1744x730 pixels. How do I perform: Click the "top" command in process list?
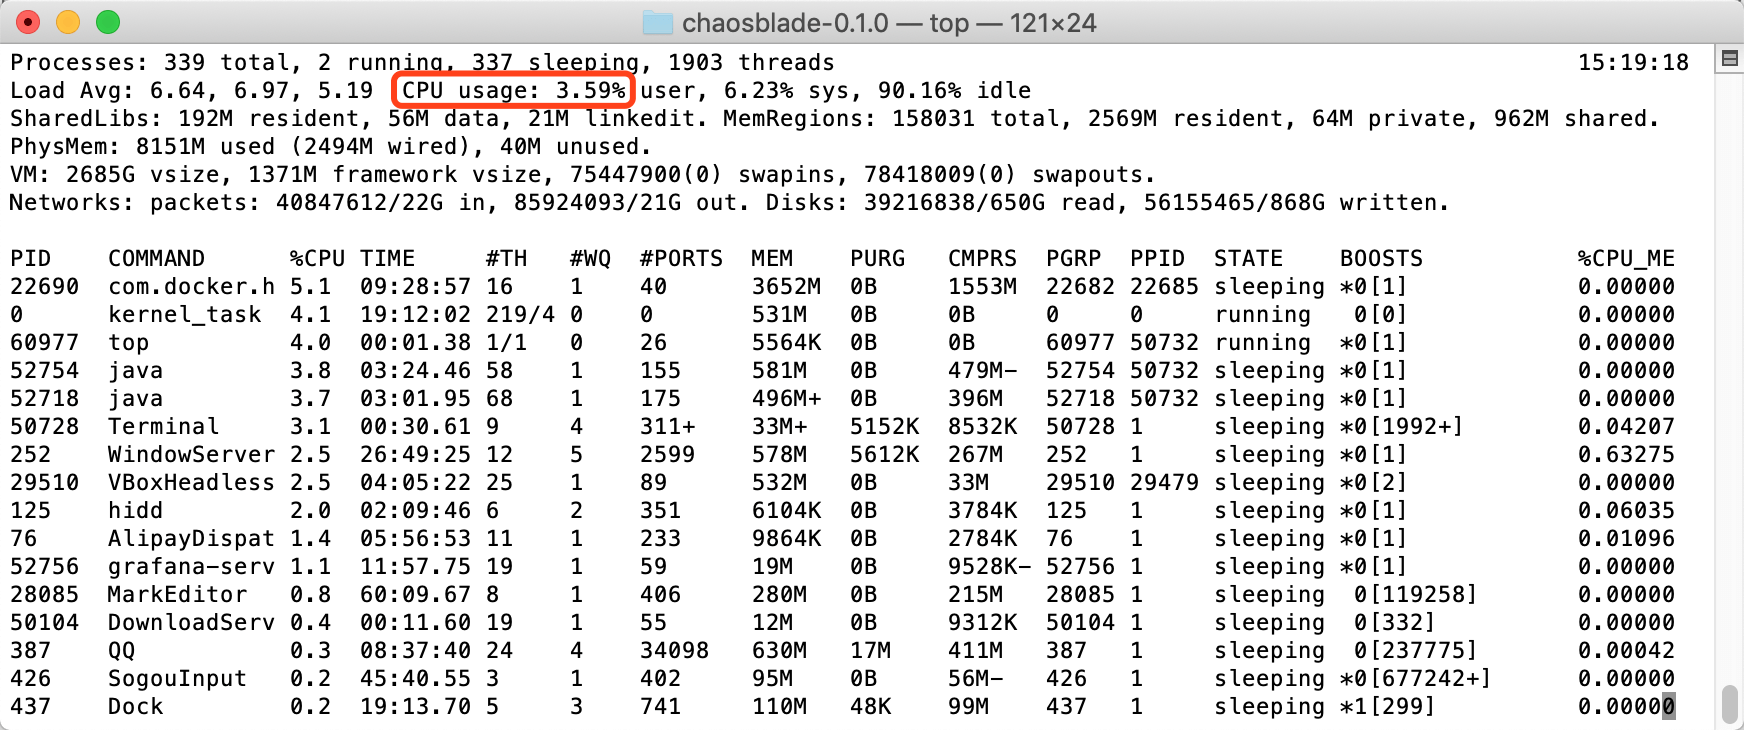[128, 343]
